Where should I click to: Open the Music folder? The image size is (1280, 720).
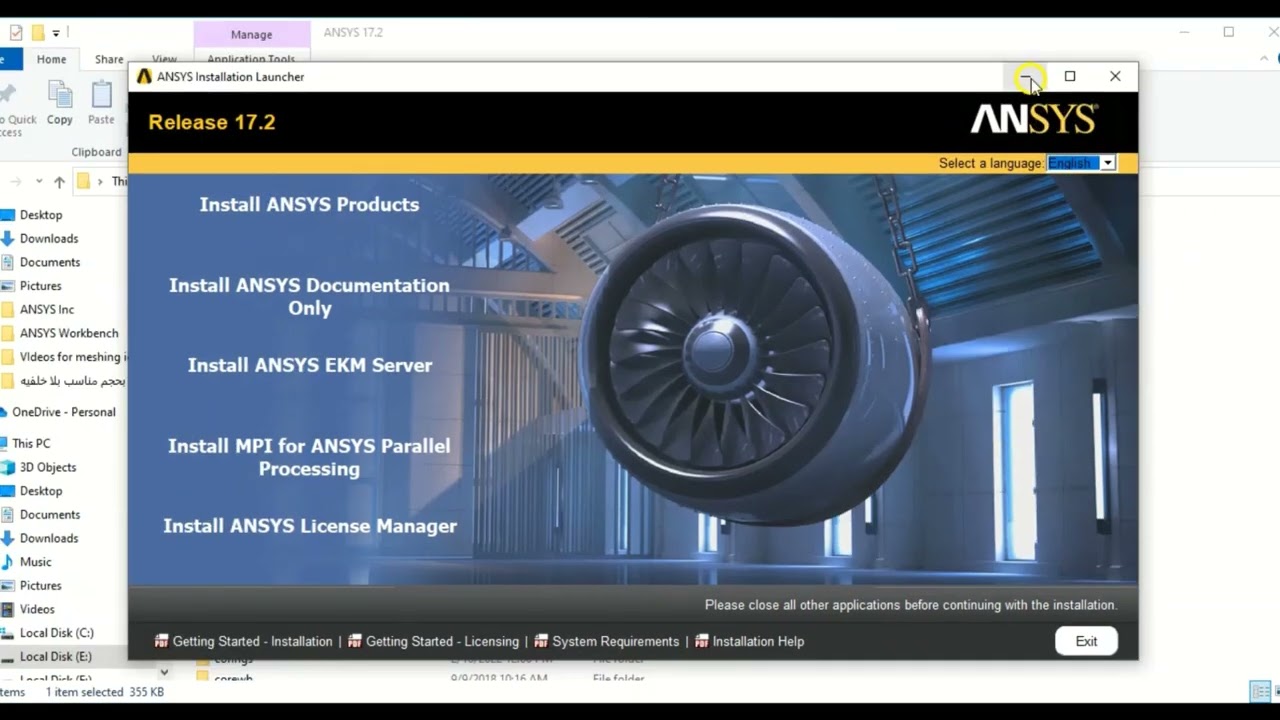[x=36, y=562]
